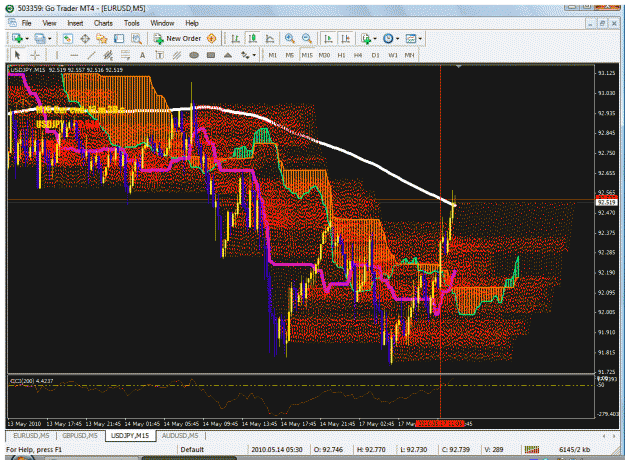Image resolution: width=625 pixels, height=460 pixels.
Task: Set timeframe to W1
Action: click(393, 55)
